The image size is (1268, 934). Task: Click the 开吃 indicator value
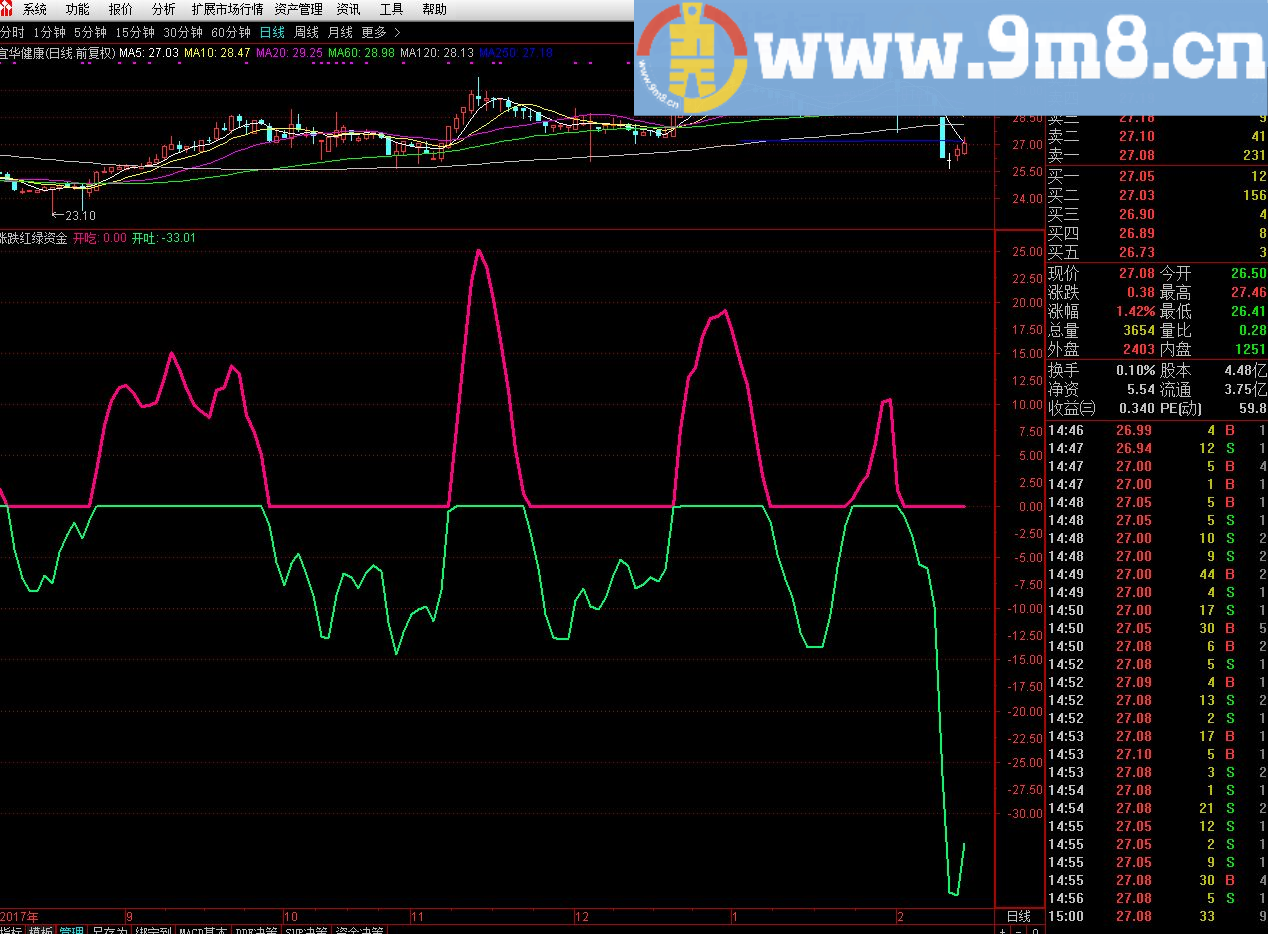100,239
